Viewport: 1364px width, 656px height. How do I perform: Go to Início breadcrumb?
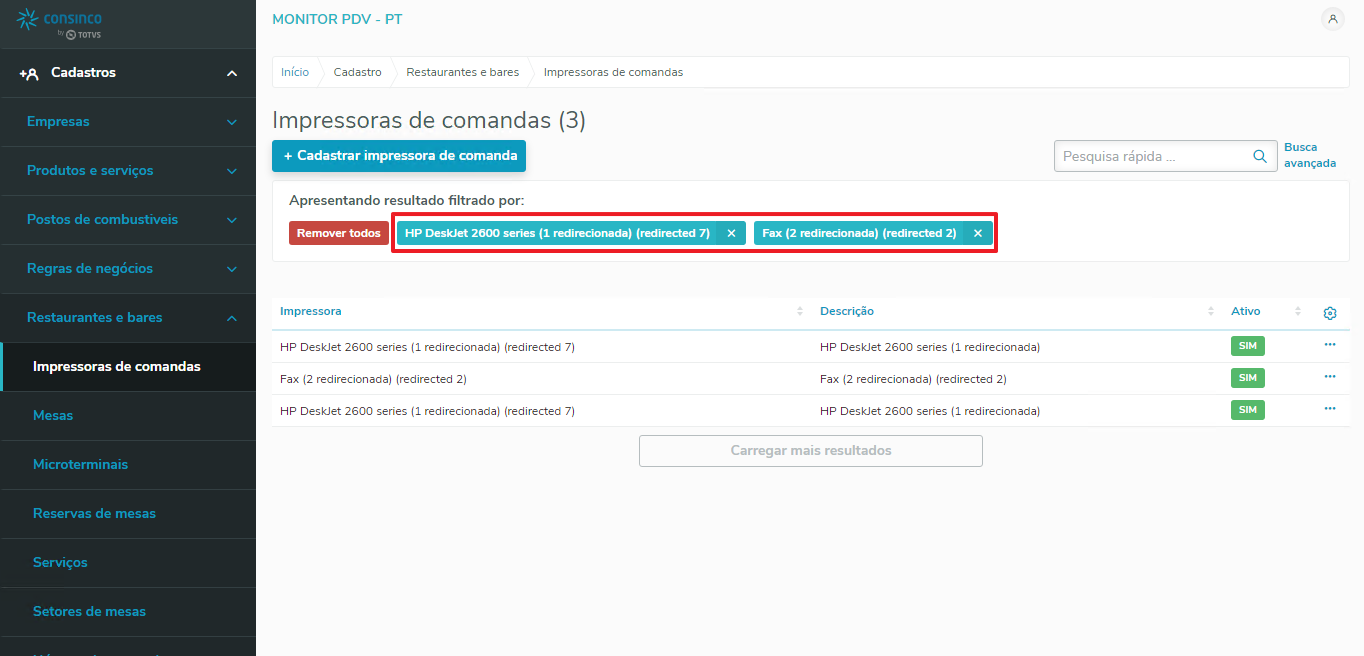click(295, 72)
